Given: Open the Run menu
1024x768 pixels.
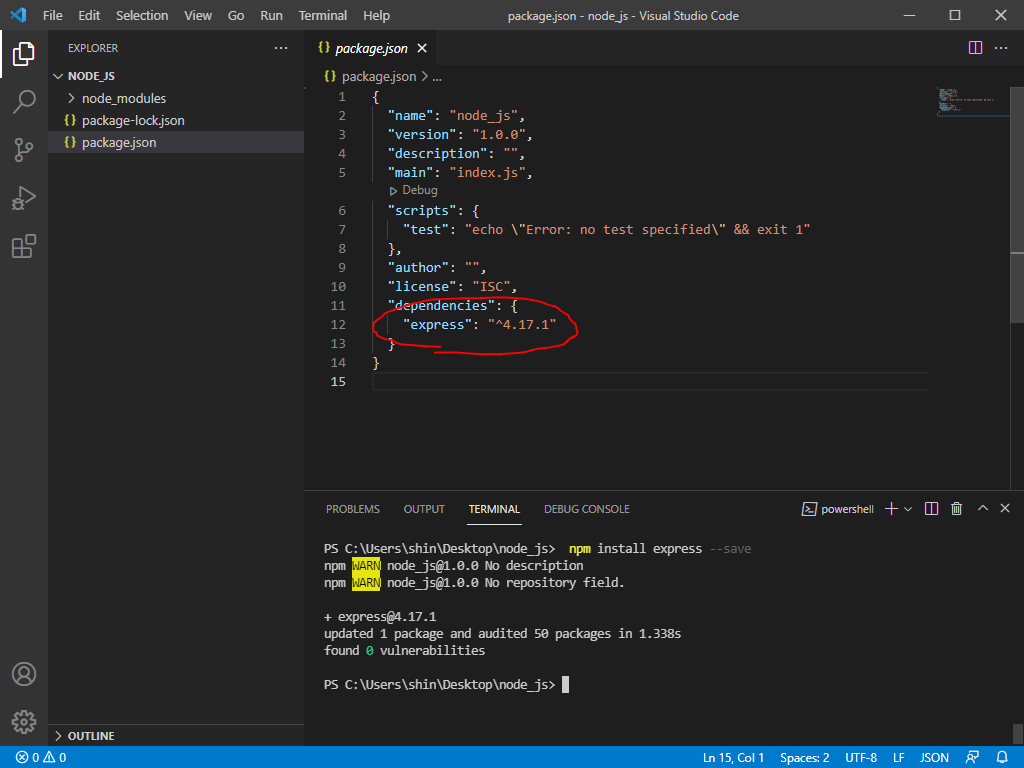Looking at the screenshot, I should point(271,15).
